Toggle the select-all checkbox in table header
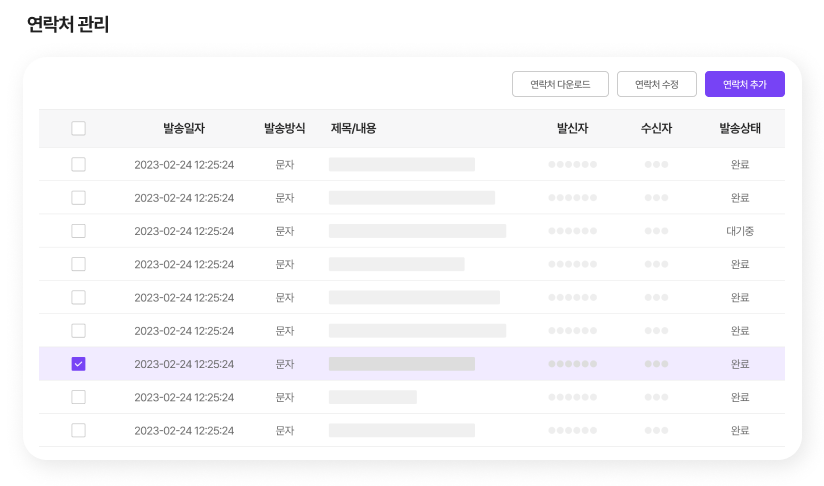 pyautogui.click(x=79, y=128)
